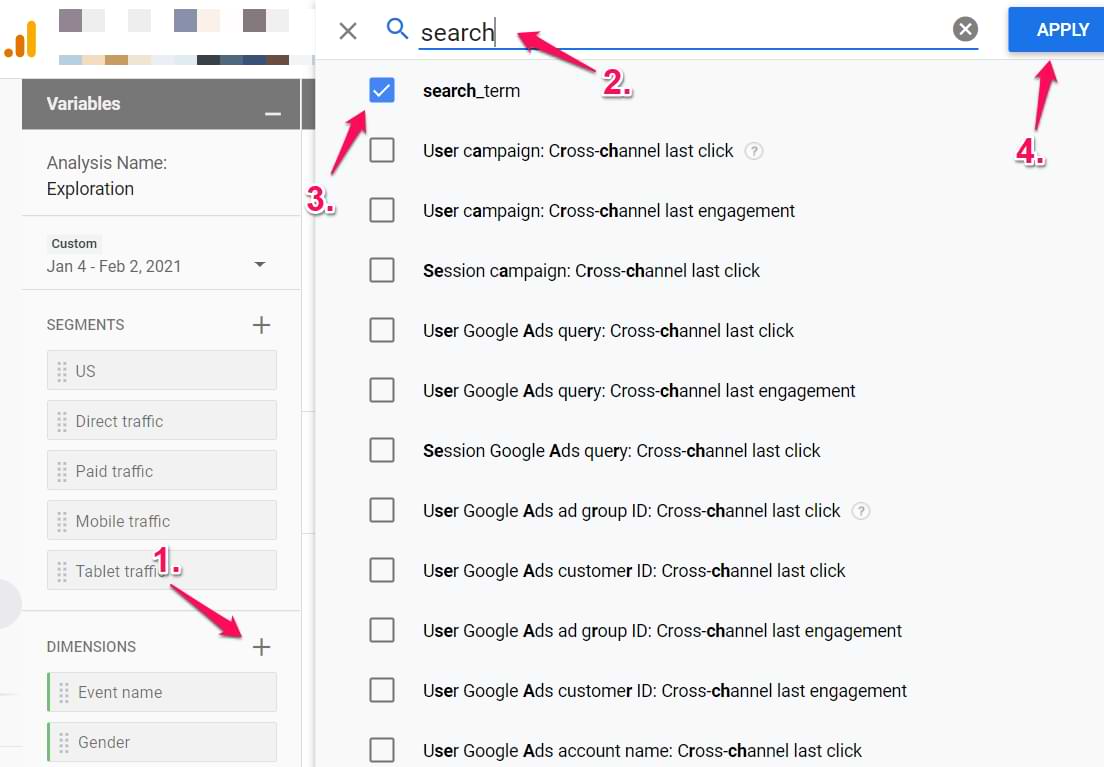
Task: Edit the Analysis Name Exploration text
Action: pyautogui.click(x=90, y=189)
